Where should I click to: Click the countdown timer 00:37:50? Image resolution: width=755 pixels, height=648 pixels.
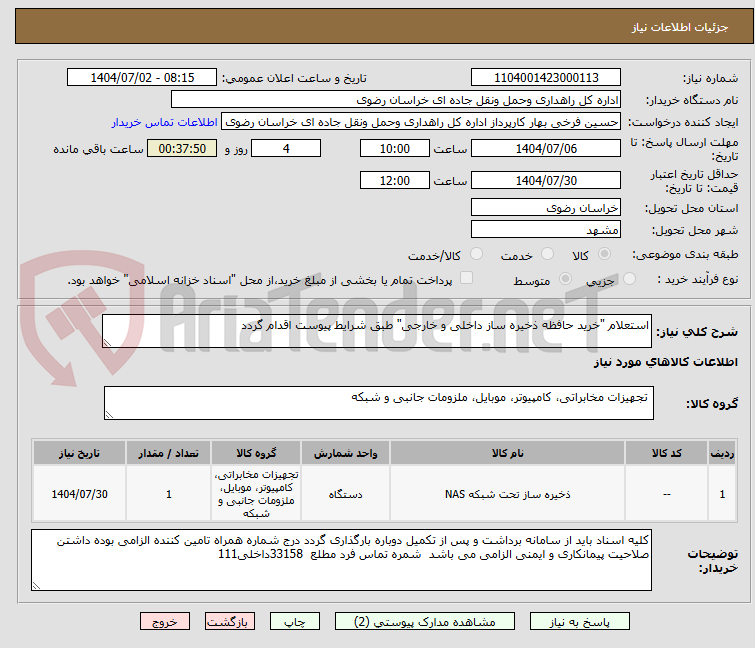[182, 148]
